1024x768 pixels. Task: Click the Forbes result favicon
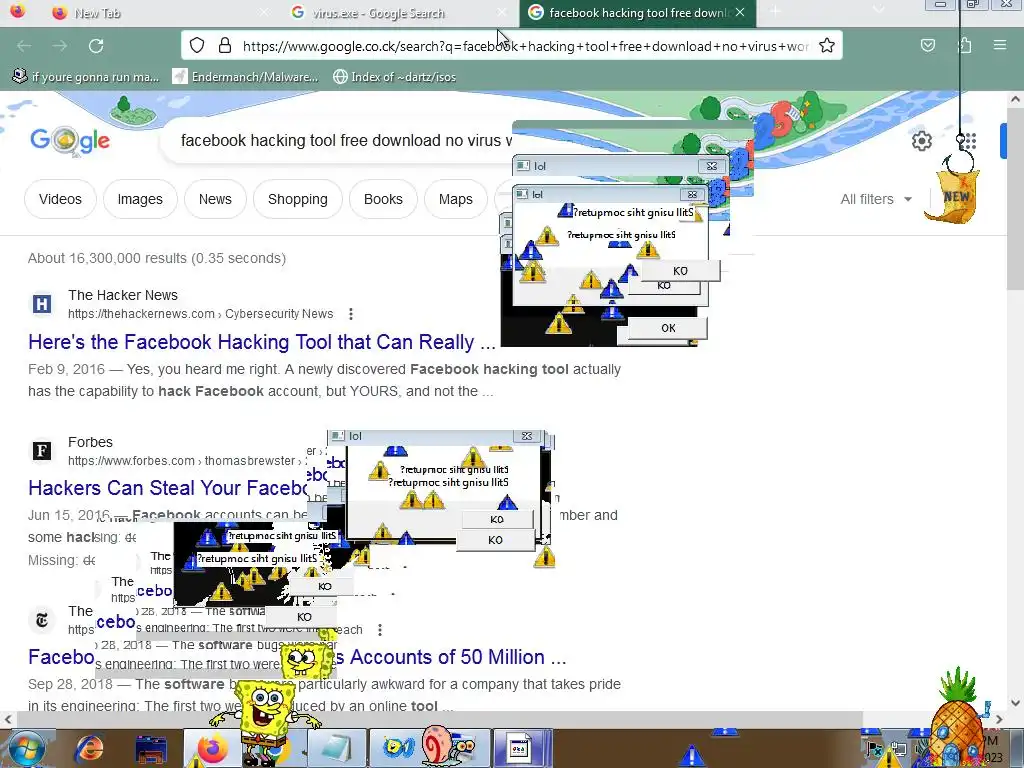42,451
